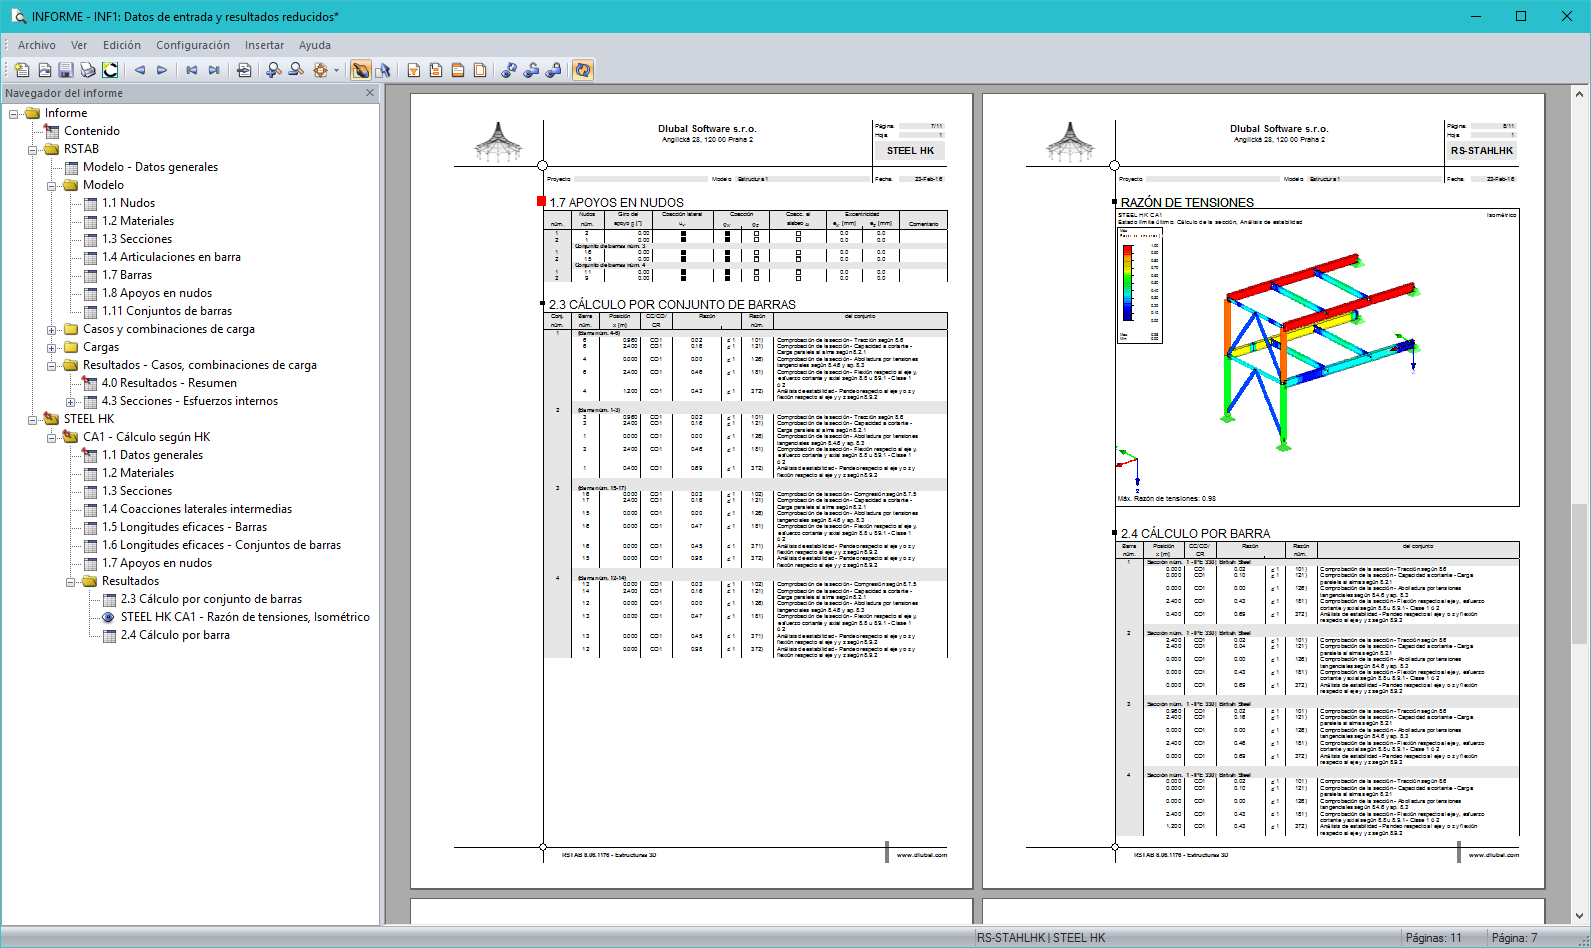This screenshot has height=948, width=1591.
Task: Zoom out with magnifier minus icon
Action: (x=296, y=70)
